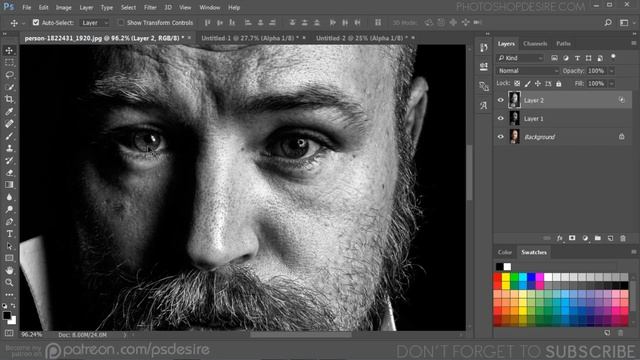
Task: Select the History Brush tool
Action: click(9, 160)
